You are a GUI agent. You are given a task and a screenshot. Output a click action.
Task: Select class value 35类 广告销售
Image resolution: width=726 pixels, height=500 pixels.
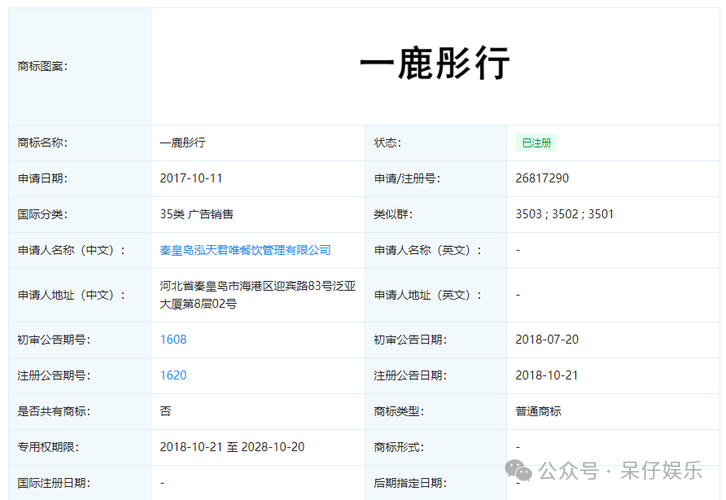pos(196,214)
